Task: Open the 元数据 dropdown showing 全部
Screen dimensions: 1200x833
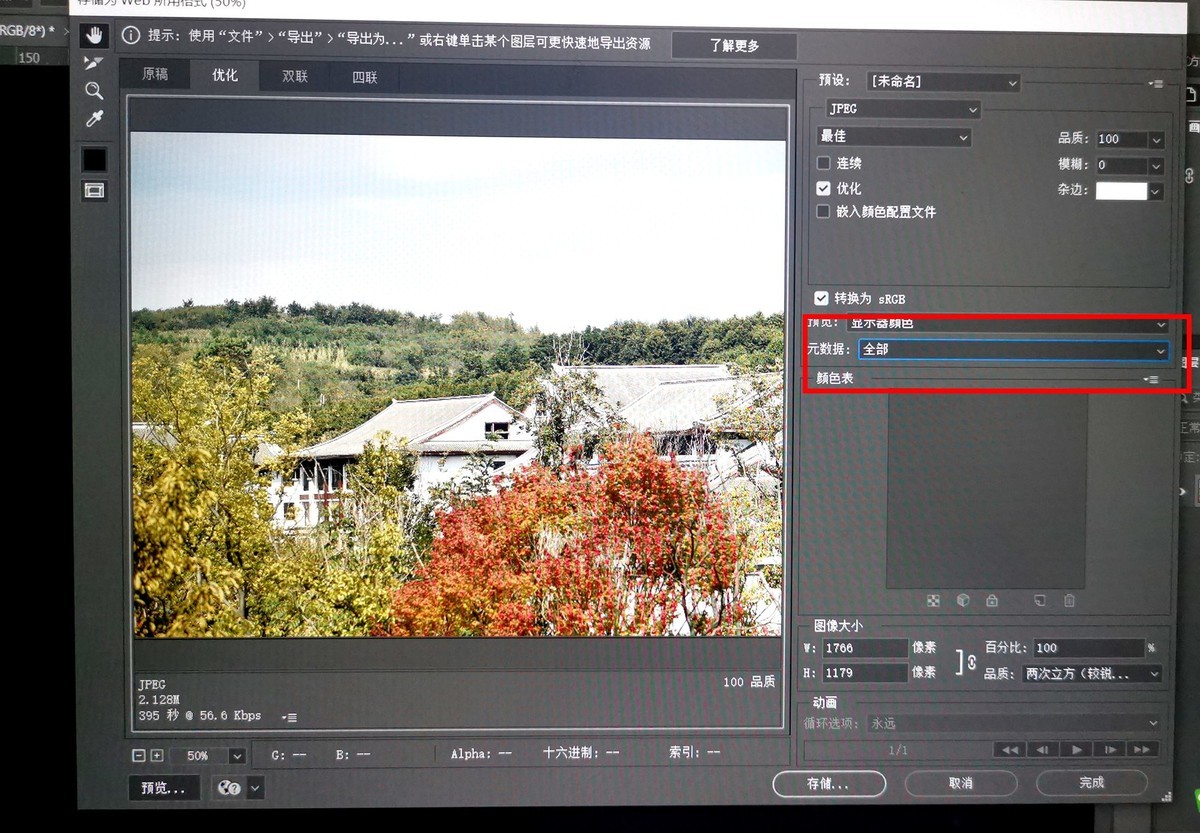Action: point(1014,350)
